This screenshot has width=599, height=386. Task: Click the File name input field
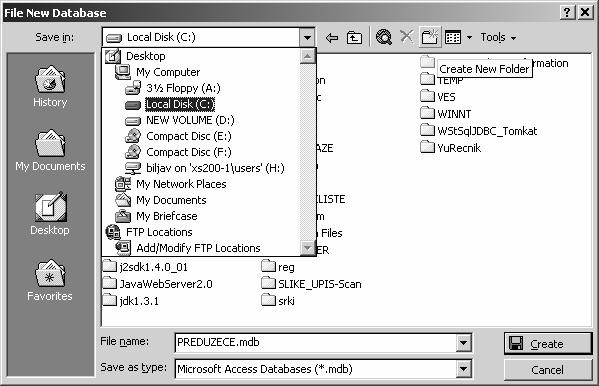(x=316, y=342)
